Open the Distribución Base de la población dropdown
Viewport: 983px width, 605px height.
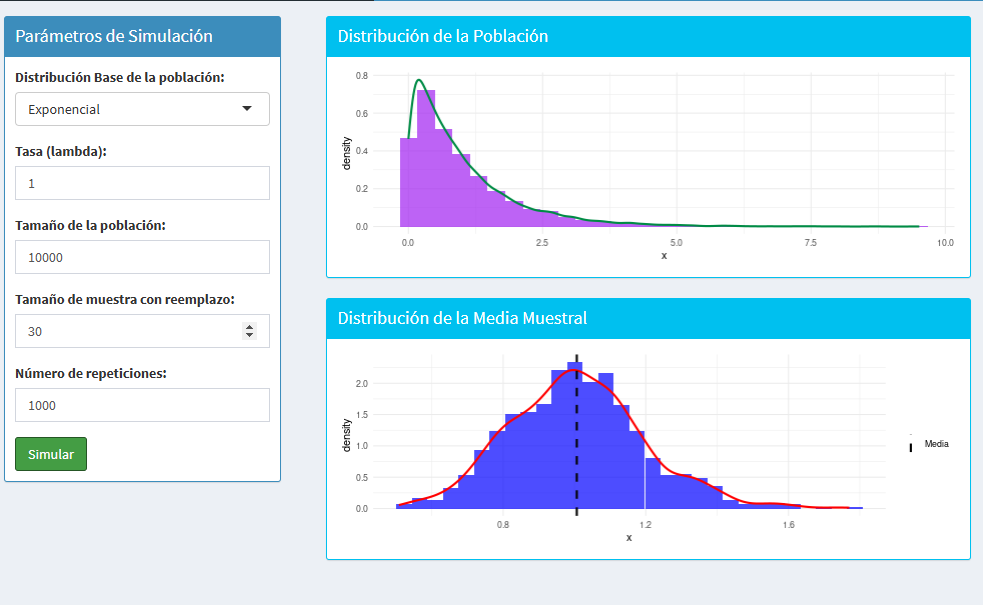coord(142,109)
